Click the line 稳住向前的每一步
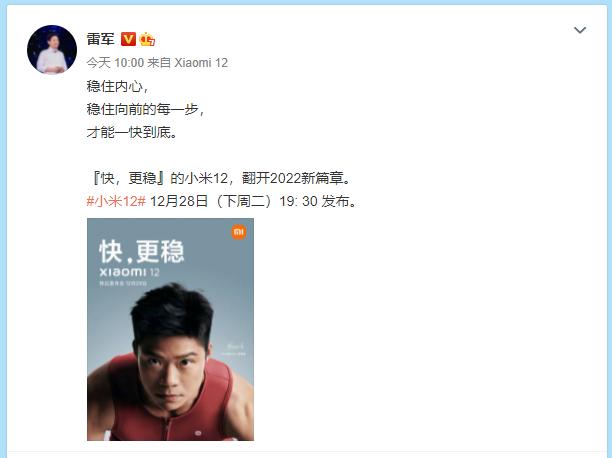612x458 pixels. [146, 109]
